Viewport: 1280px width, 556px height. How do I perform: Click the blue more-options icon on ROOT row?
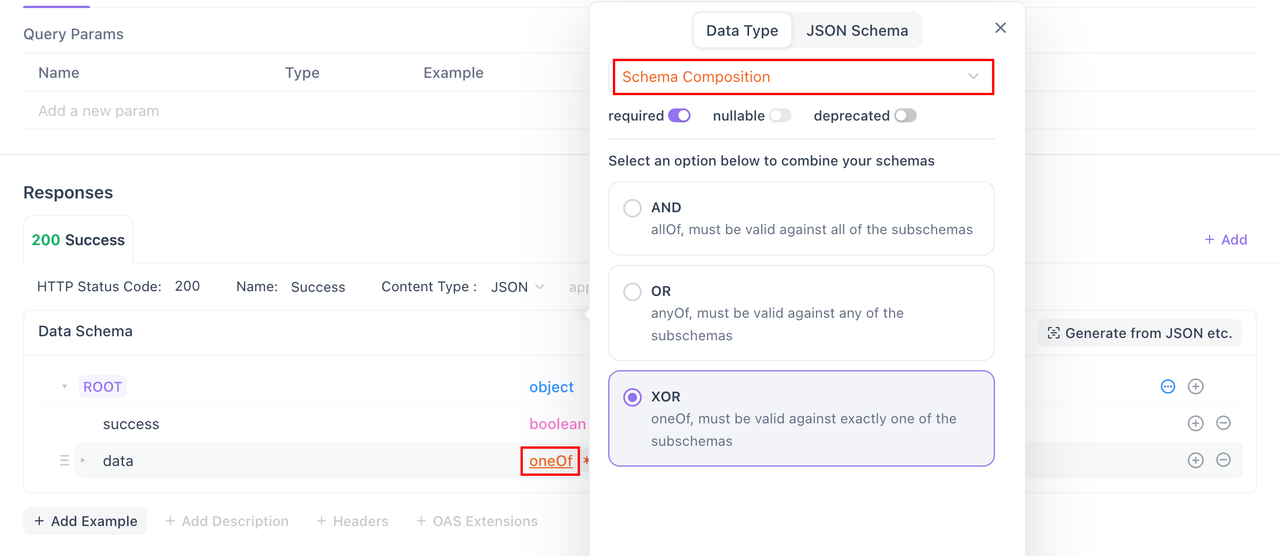pyautogui.click(x=1167, y=386)
